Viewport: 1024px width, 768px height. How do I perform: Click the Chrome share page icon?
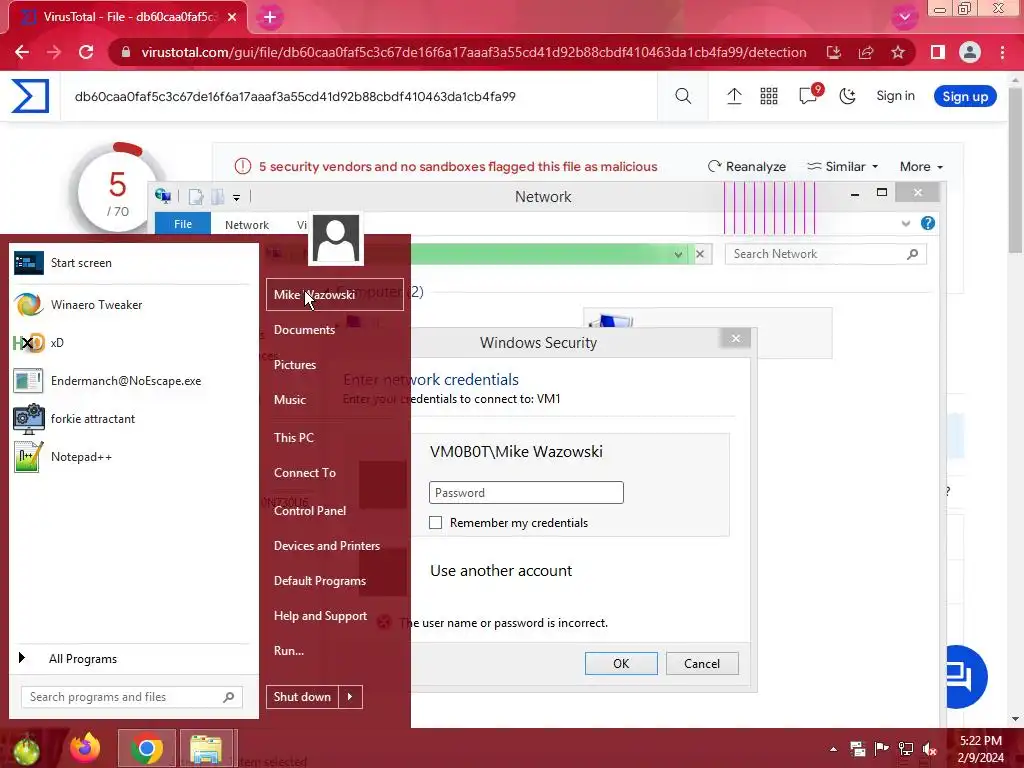pos(866,52)
